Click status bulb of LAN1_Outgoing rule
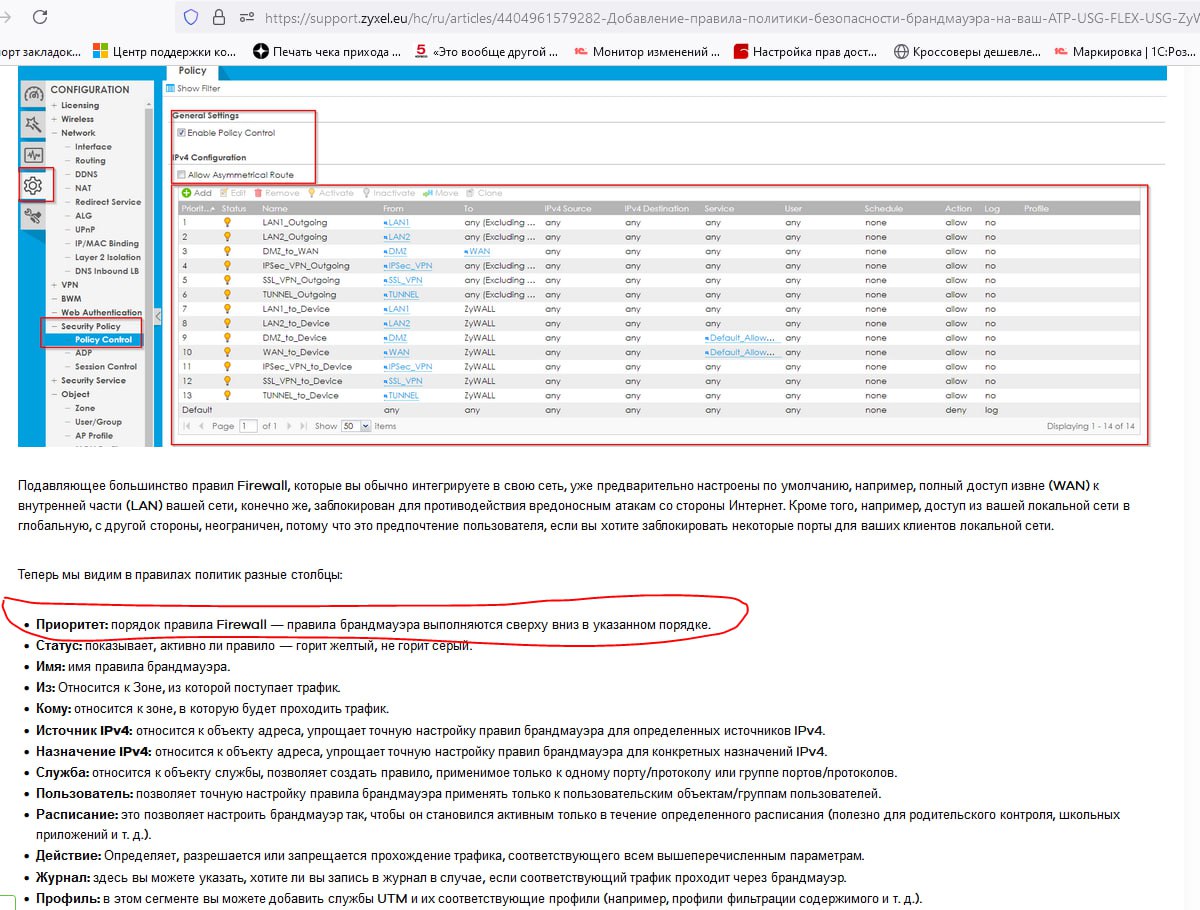Viewport: 1200px width, 910px height. click(227, 222)
